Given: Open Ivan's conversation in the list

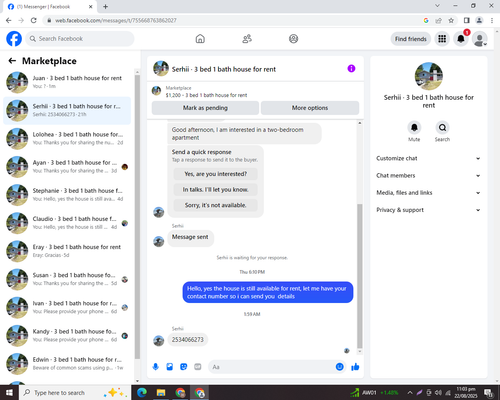Looking at the screenshot, I should pyautogui.click(x=67, y=307).
